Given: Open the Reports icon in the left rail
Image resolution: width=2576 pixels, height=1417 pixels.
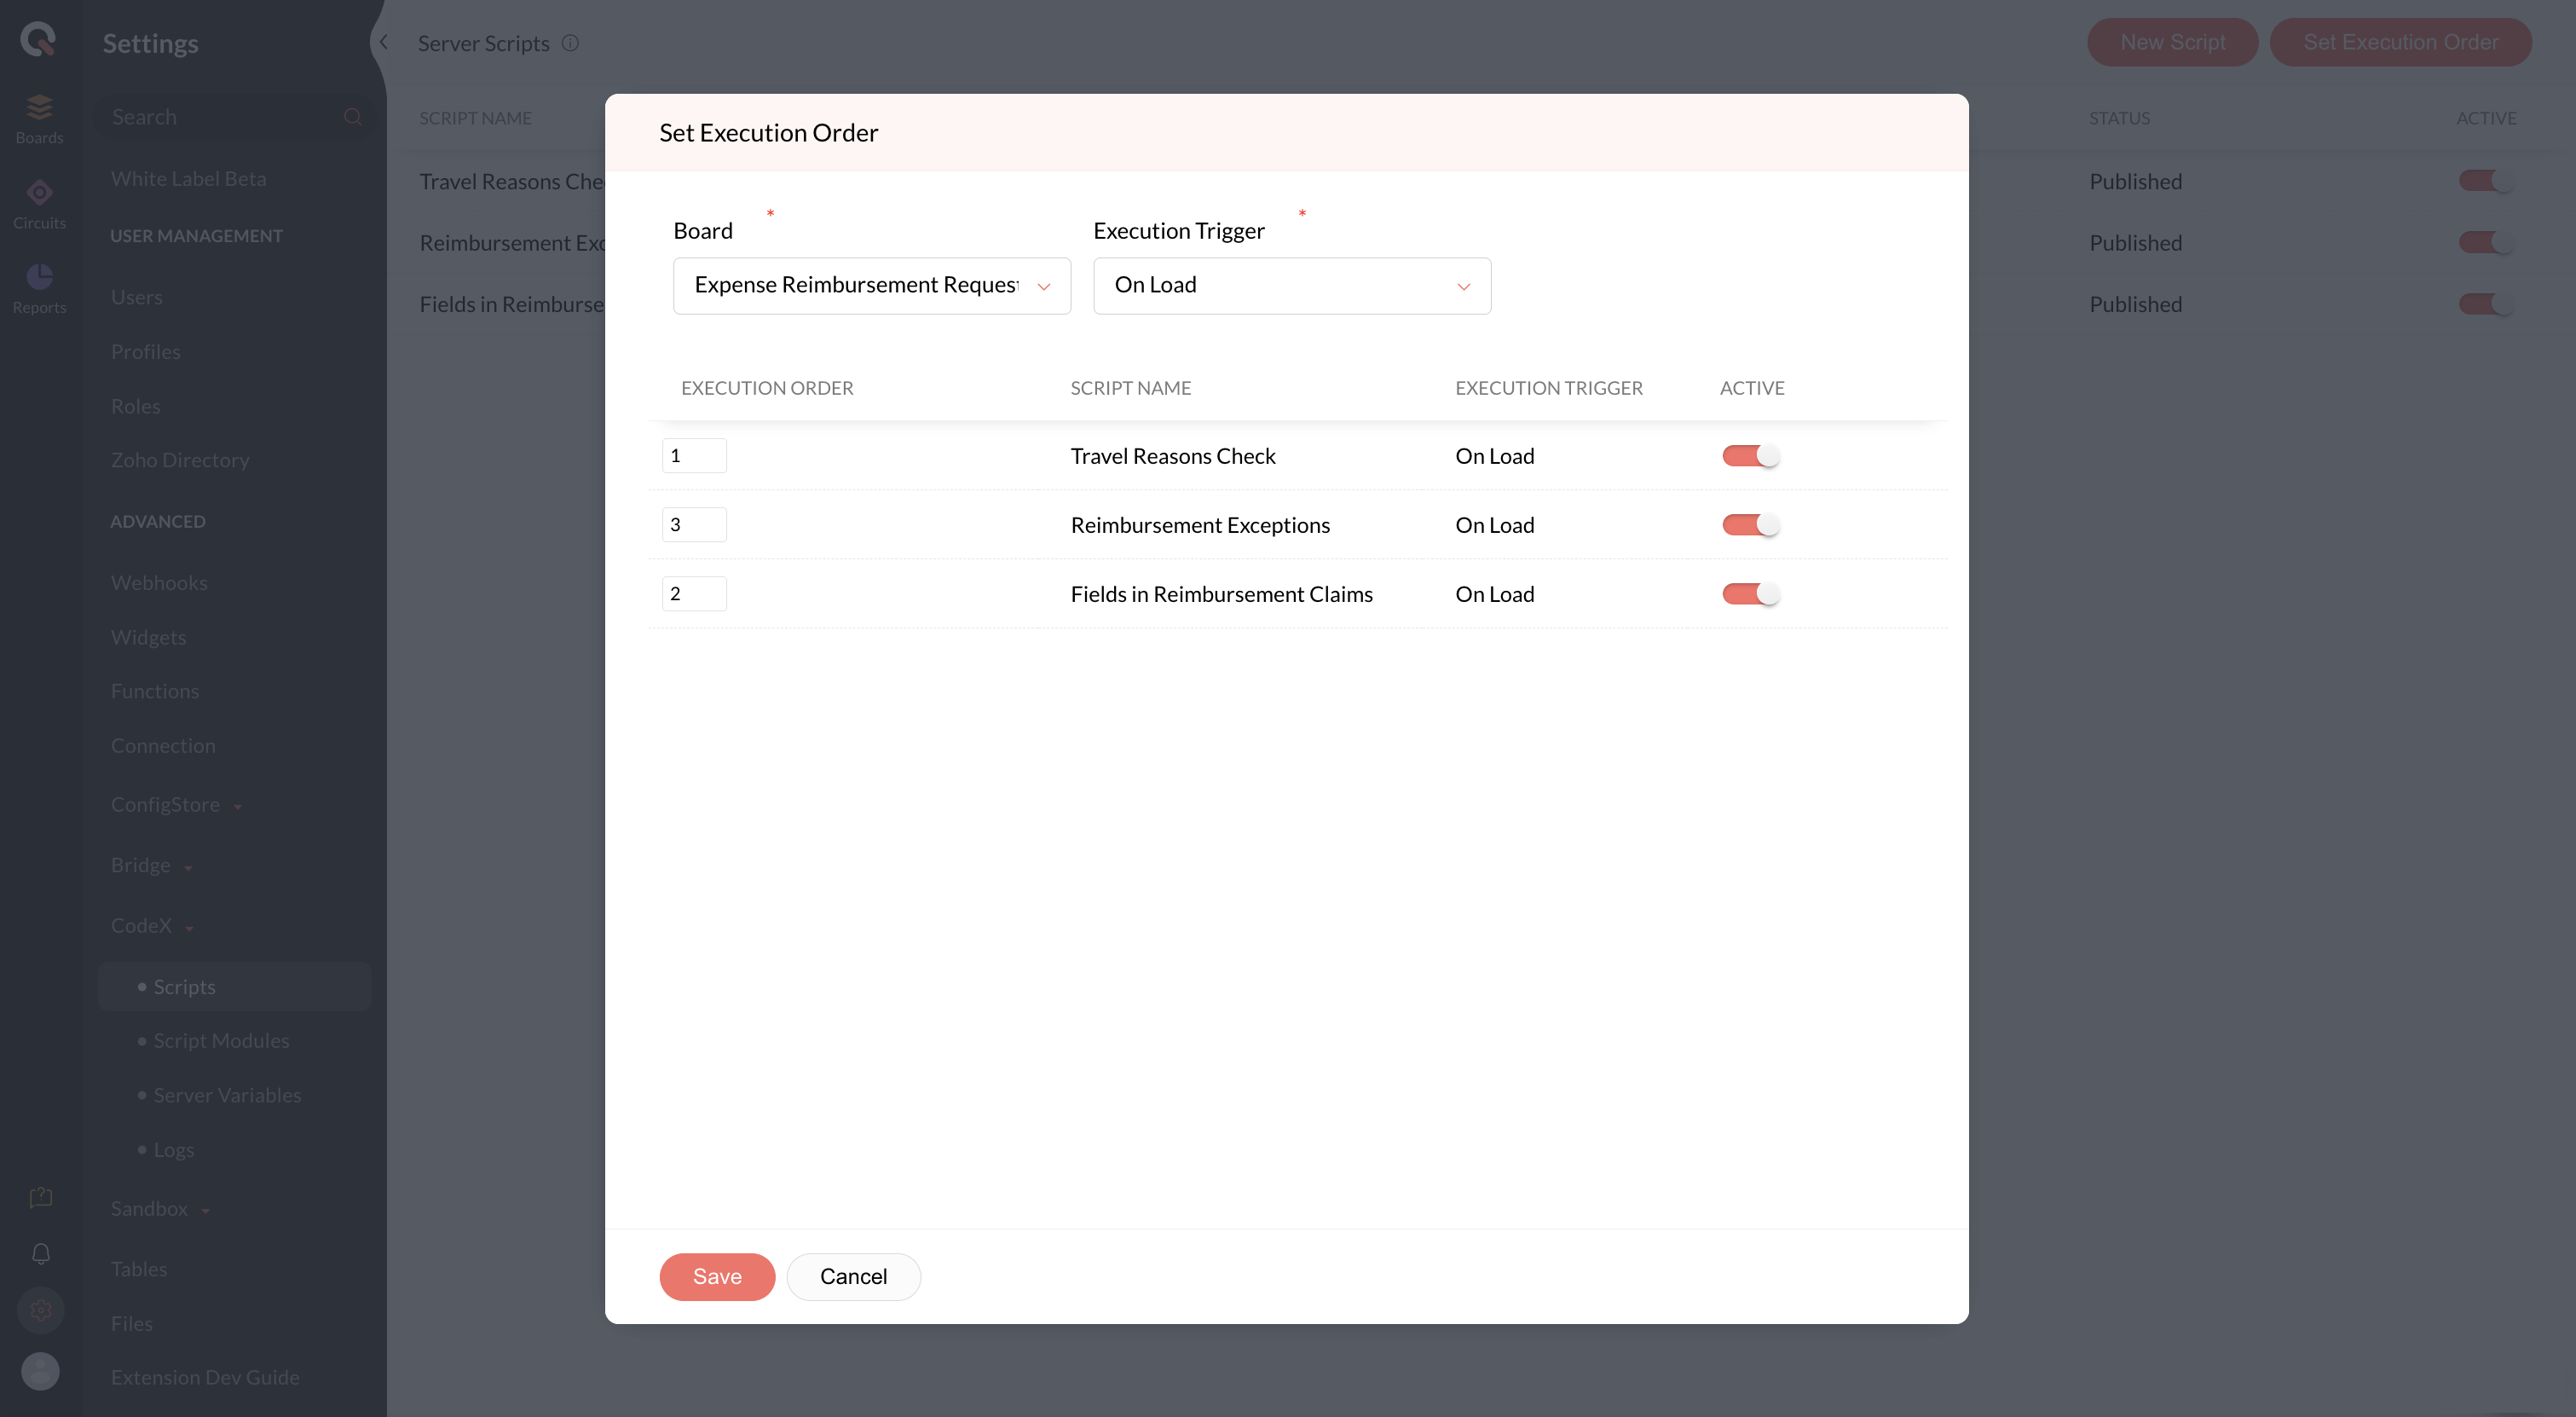Looking at the screenshot, I should click(39, 288).
